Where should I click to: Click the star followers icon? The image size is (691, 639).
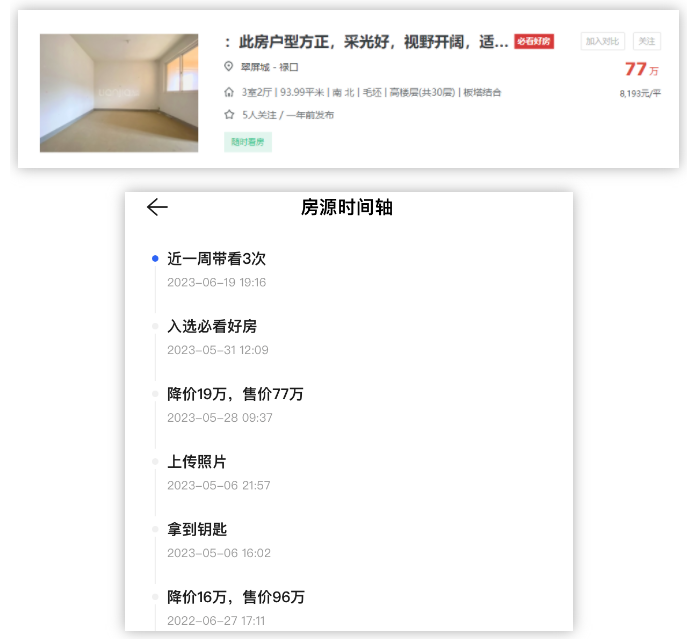point(229,115)
